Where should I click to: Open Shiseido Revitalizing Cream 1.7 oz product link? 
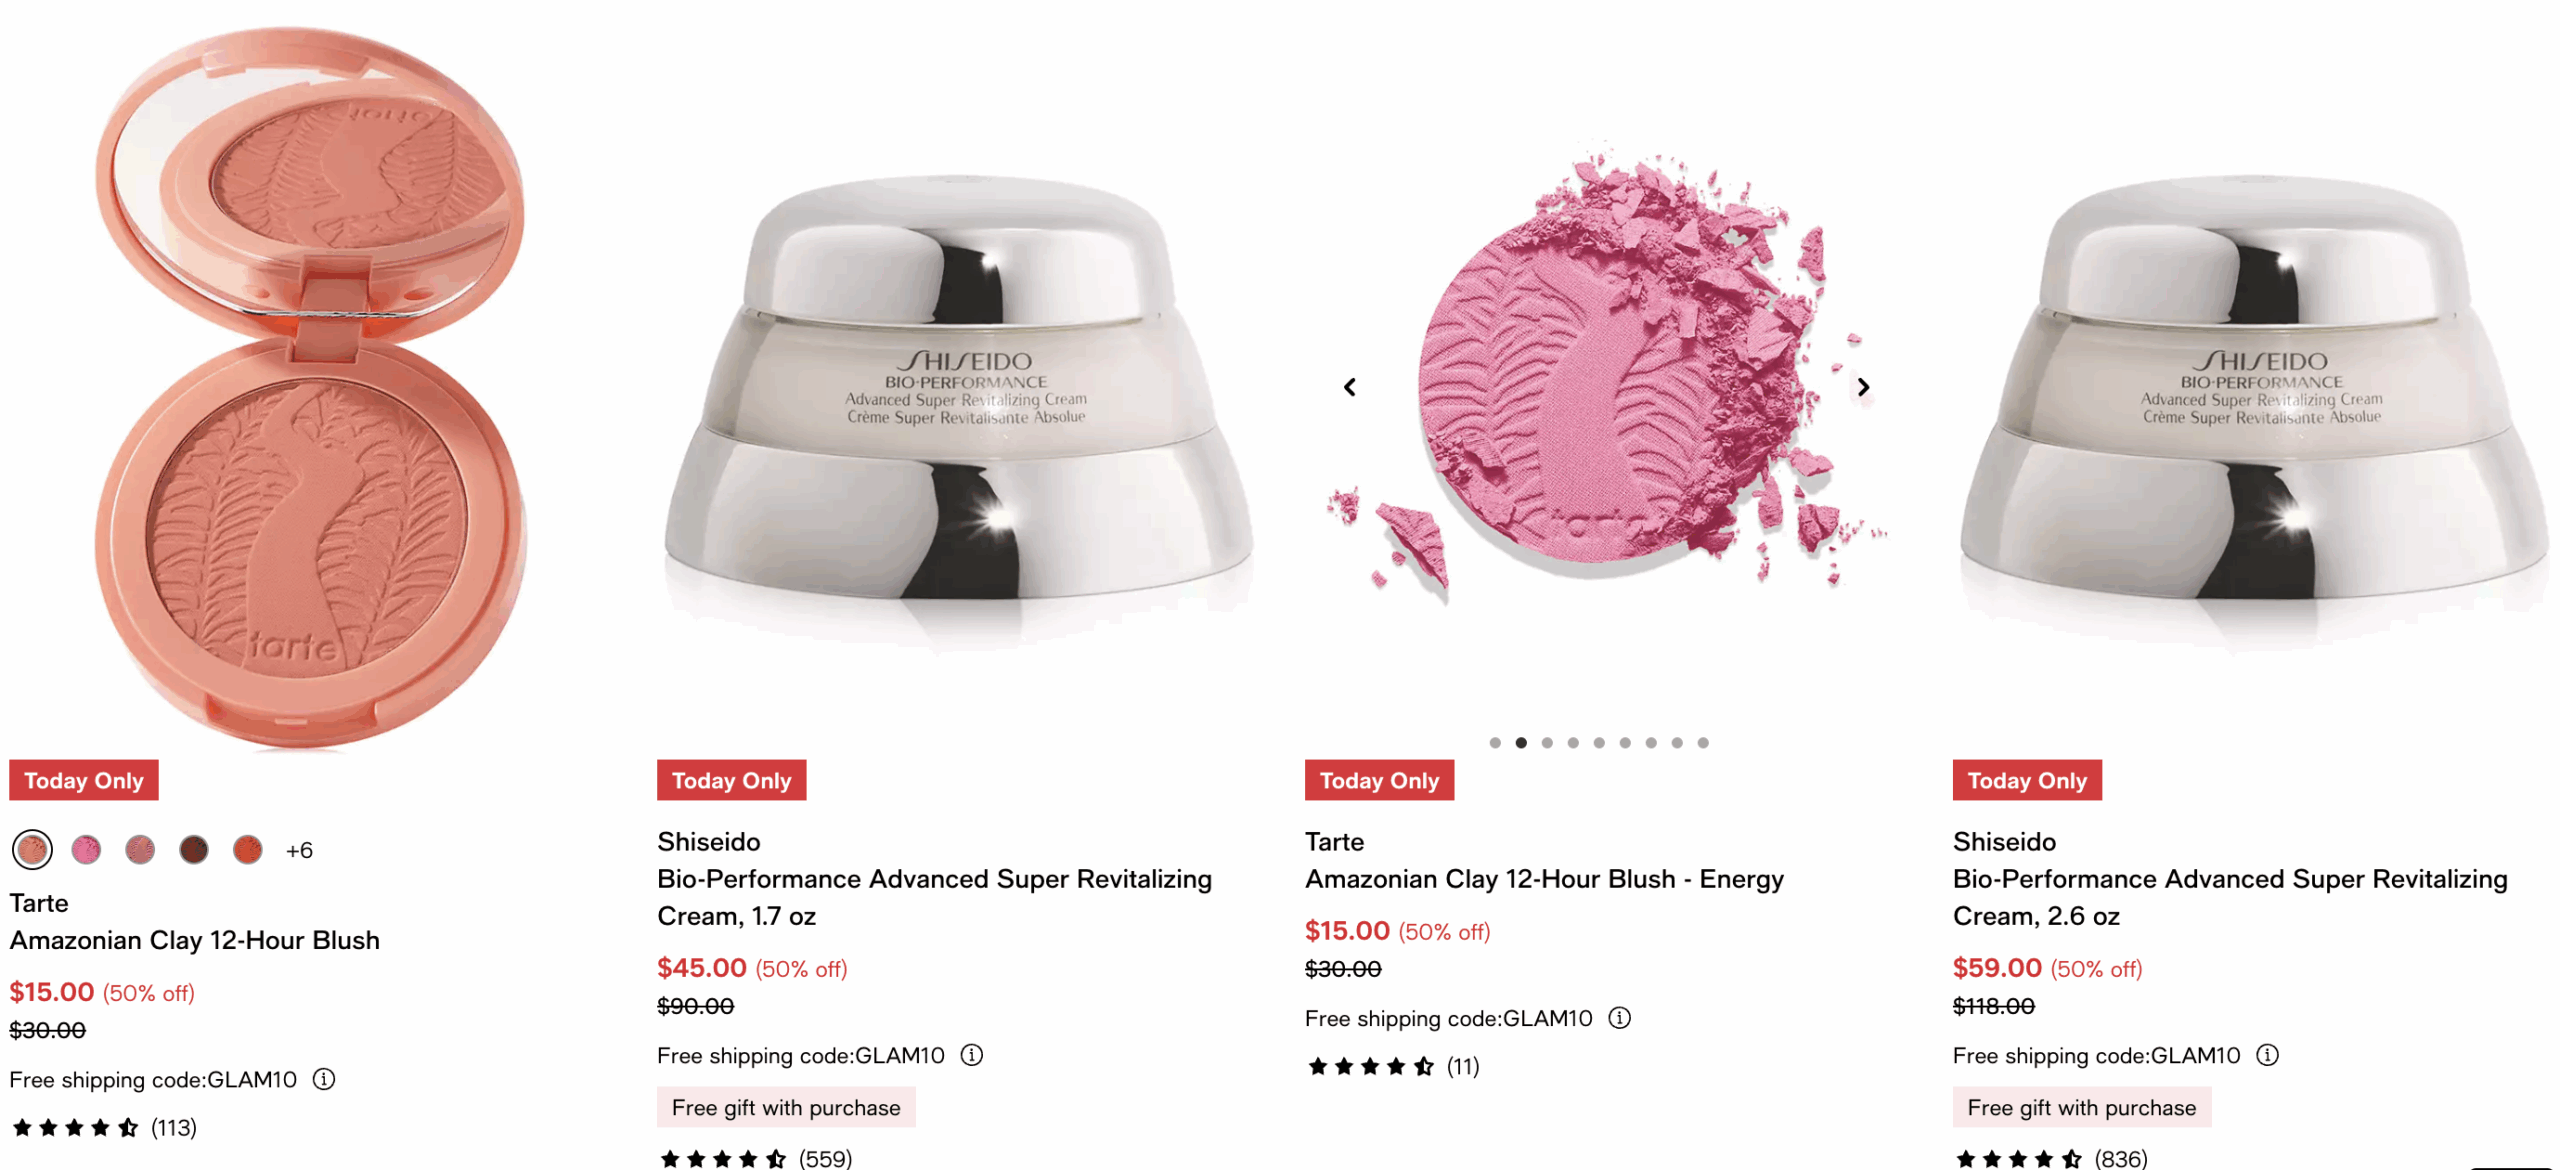point(934,897)
